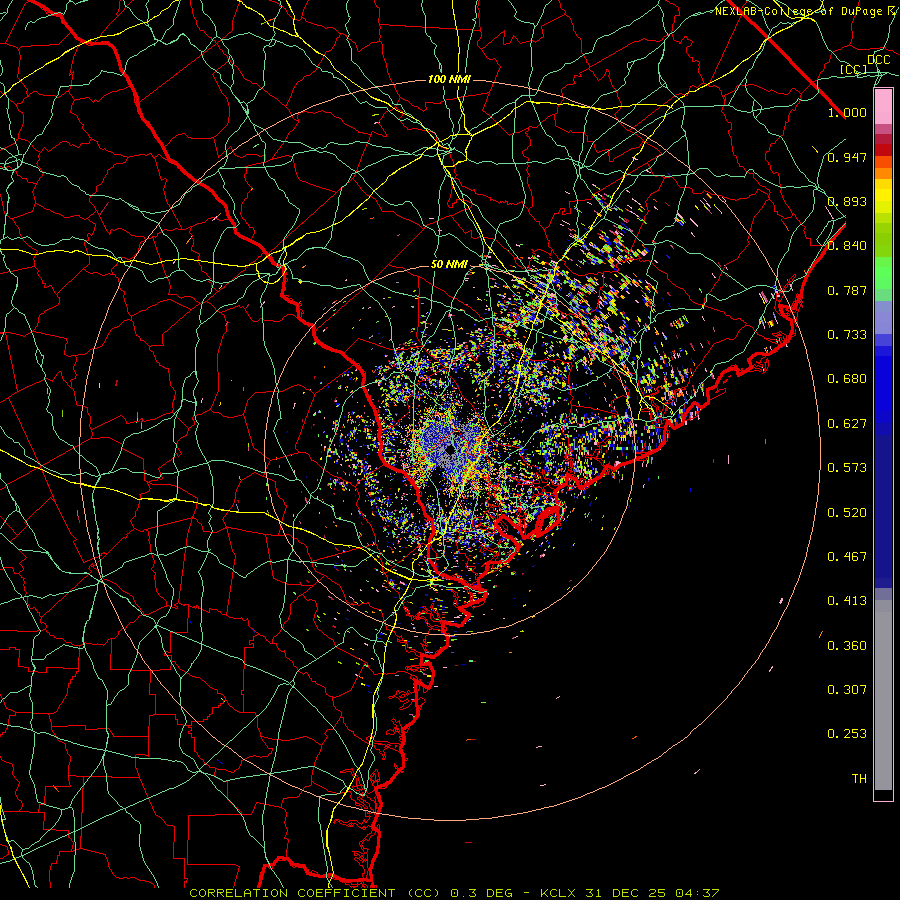Click the "TH" threshold label on the legend
This screenshot has width=900, height=900.
click(x=859, y=779)
